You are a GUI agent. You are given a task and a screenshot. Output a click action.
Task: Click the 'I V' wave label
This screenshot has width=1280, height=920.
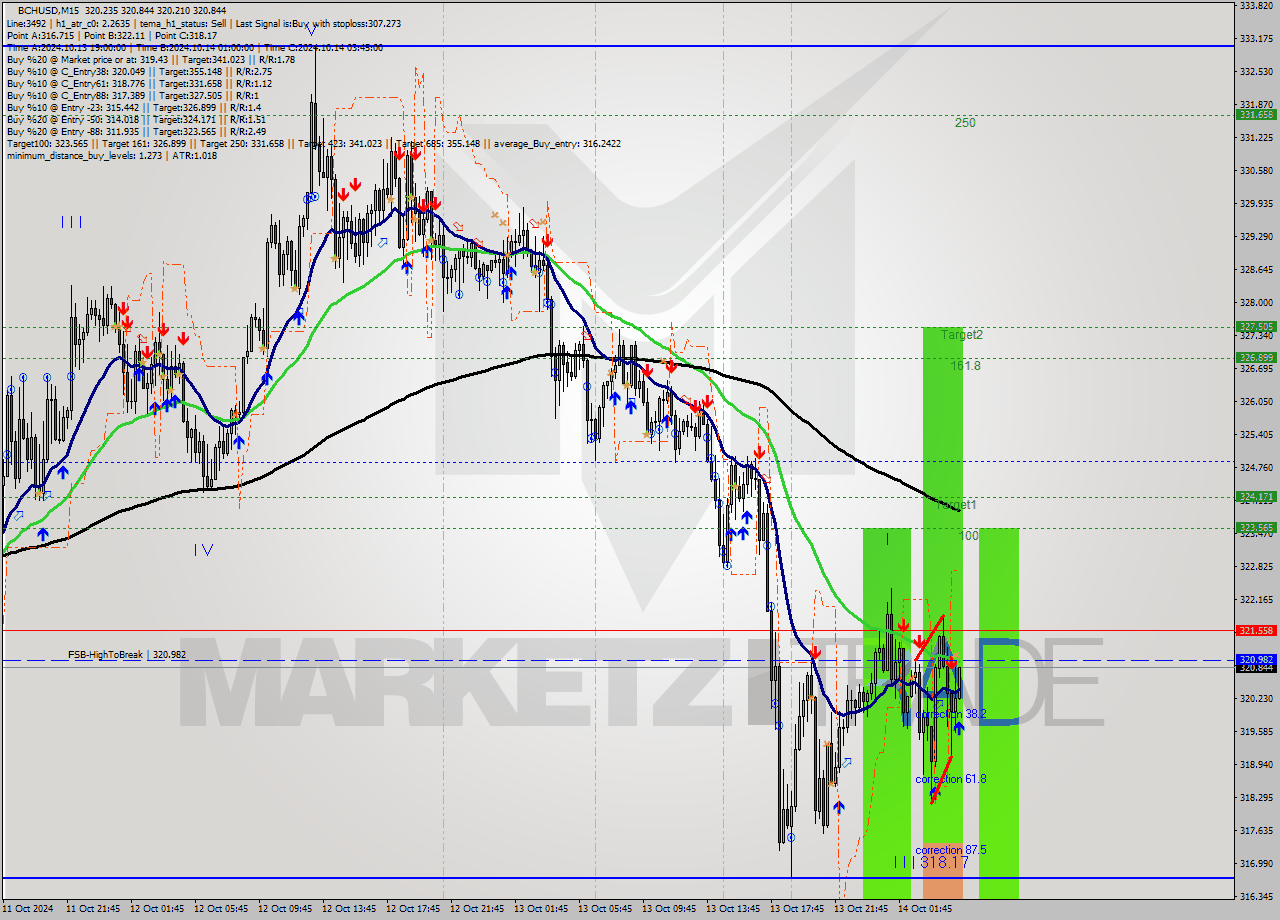click(x=204, y=549)
